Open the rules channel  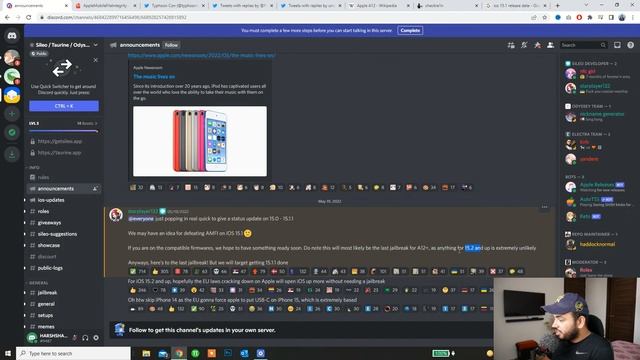(63, 177)
